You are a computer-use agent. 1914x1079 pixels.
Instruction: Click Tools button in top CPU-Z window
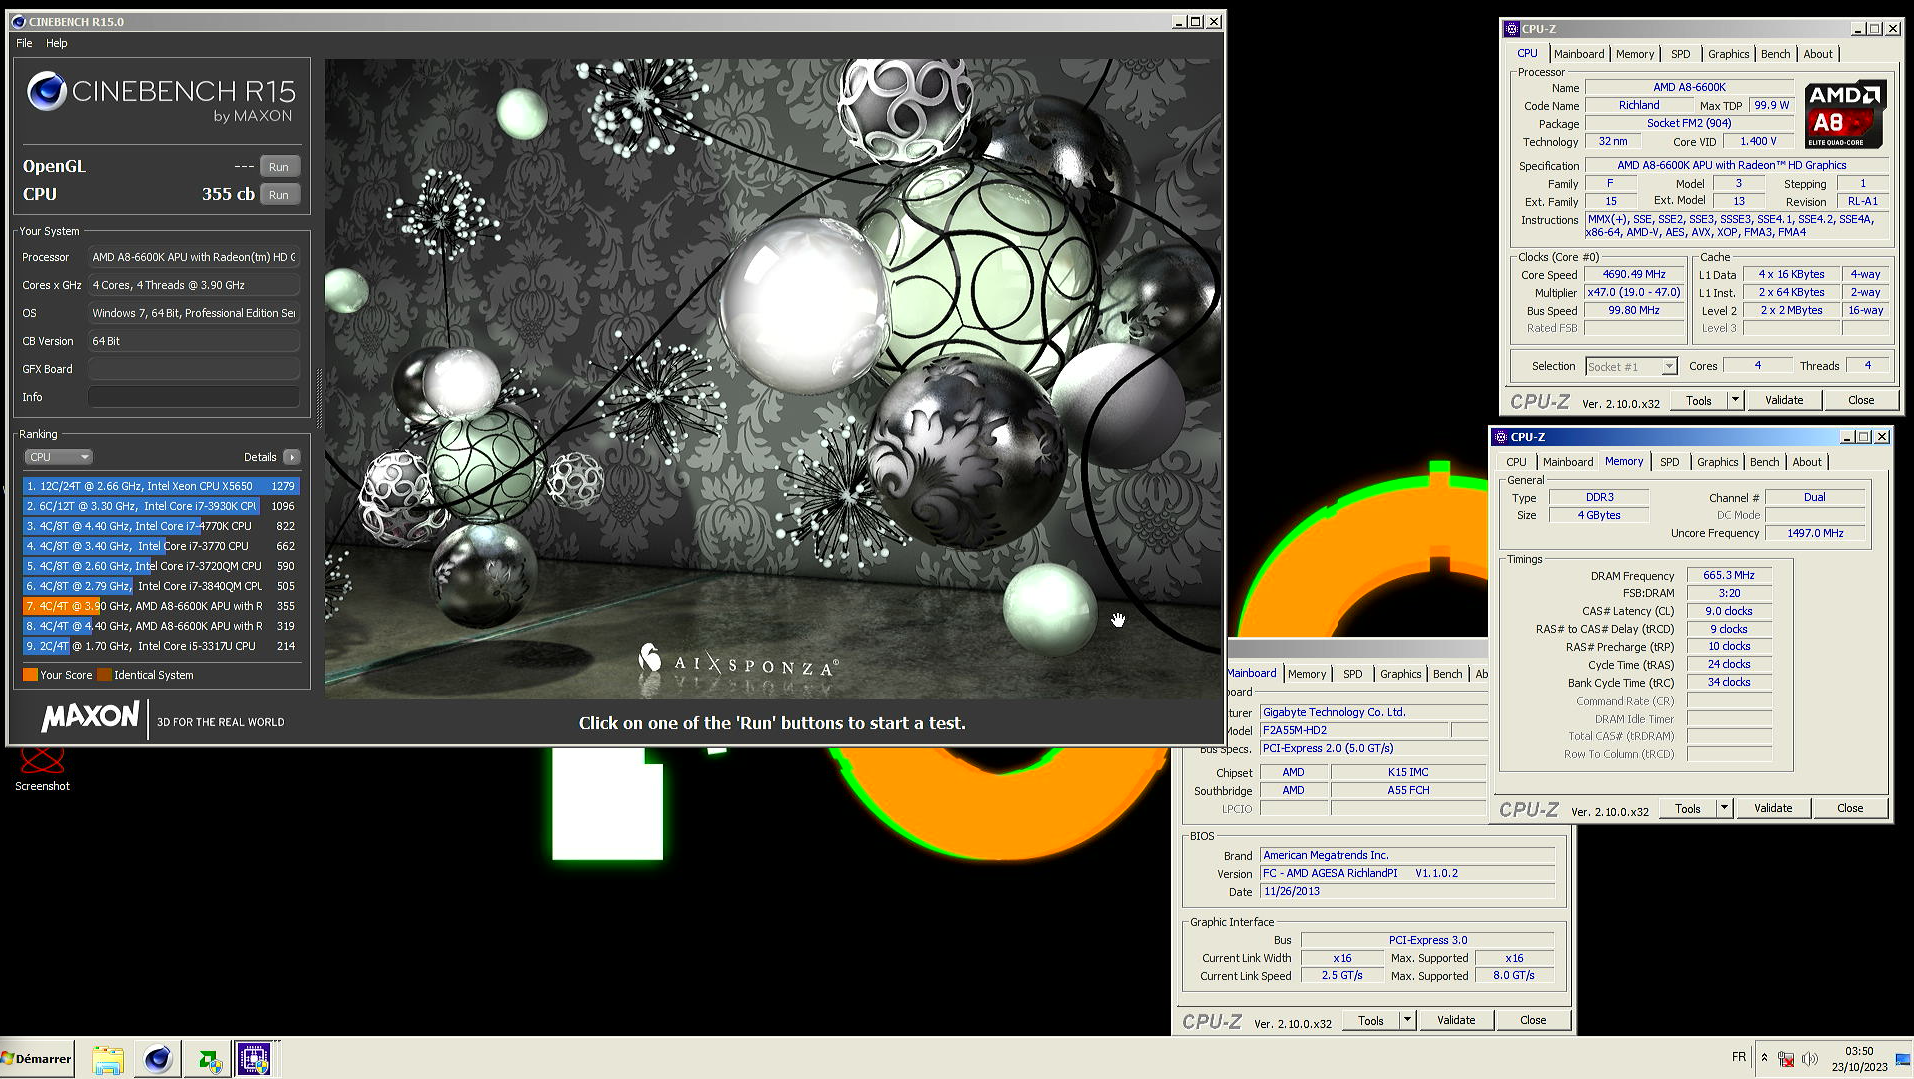pyautogui.click(x=1699, y=400)
